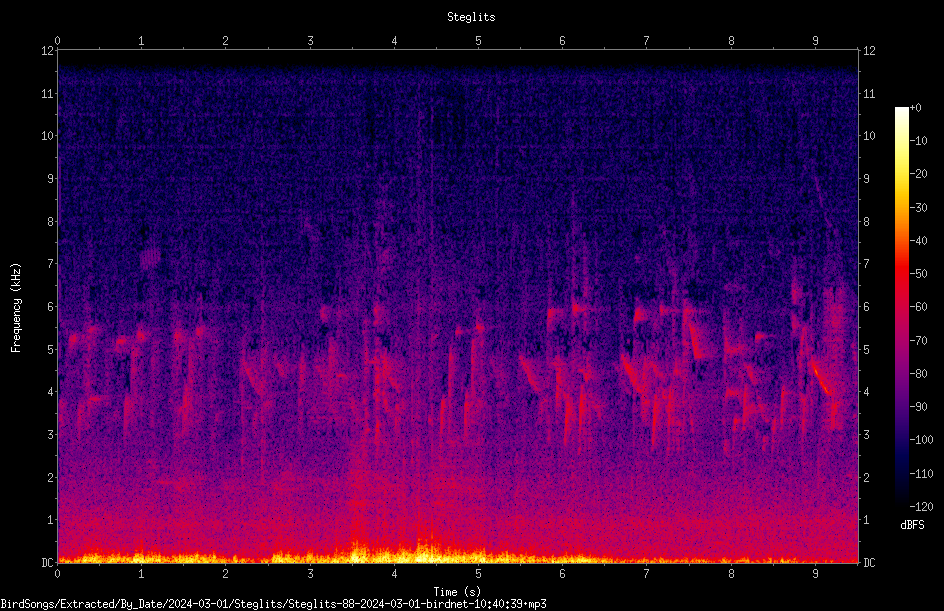Click the 8 kHz label on right axis
944x611 pixels.
[867, 222]
